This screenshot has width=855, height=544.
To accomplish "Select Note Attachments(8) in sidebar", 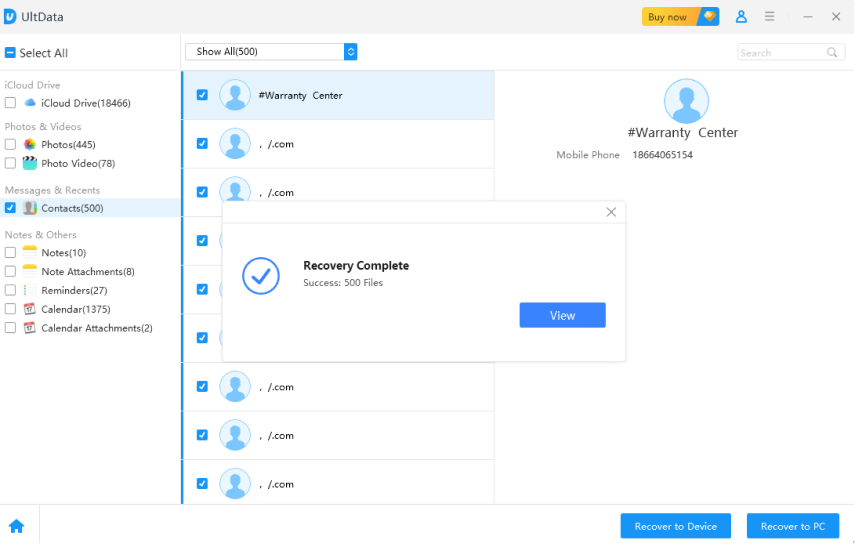I will 87,272.
